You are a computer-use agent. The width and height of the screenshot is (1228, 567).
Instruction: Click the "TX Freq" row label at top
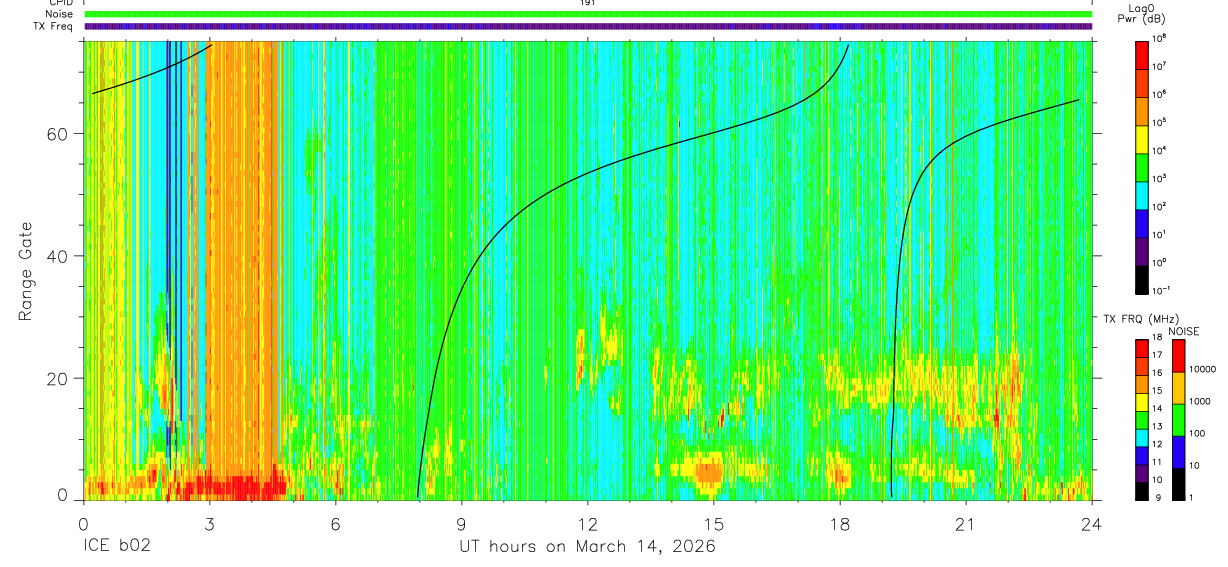54,26
